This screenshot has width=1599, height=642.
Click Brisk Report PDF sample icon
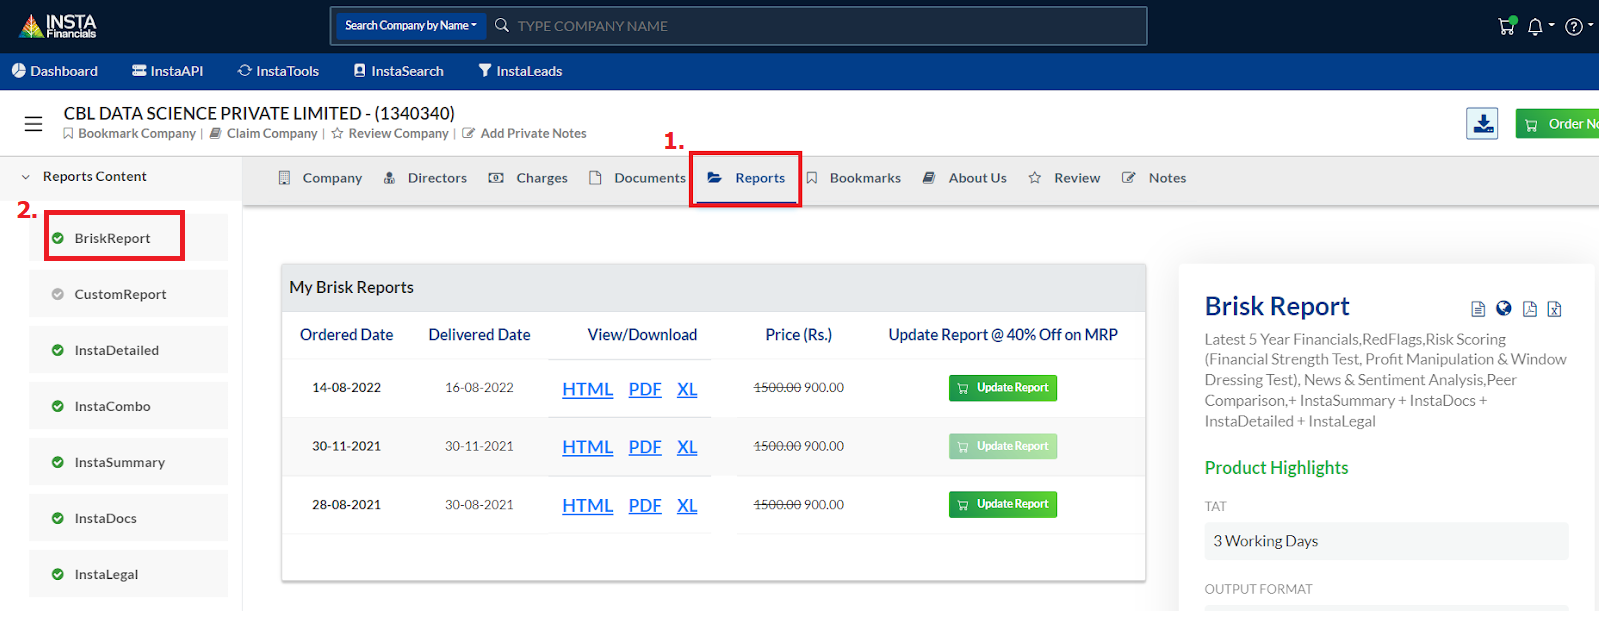click(1530, 309)
